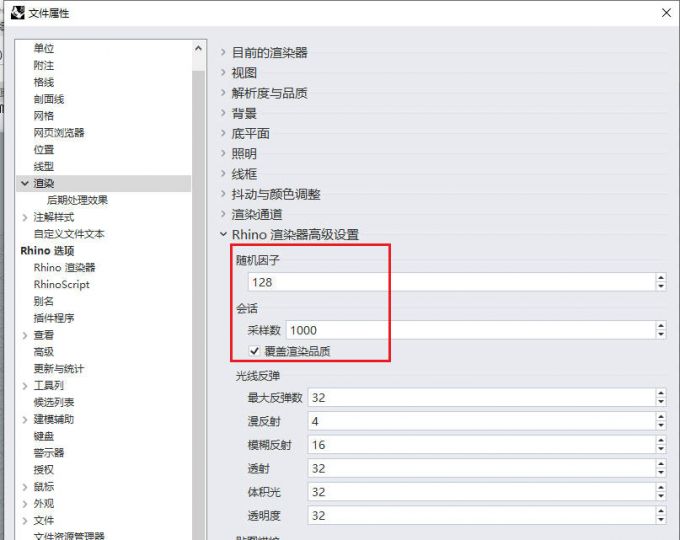The width and height of the screenshot is (680, 540).
Task: Select 剖面线 in the settings tree
Action: pos(49,99)
